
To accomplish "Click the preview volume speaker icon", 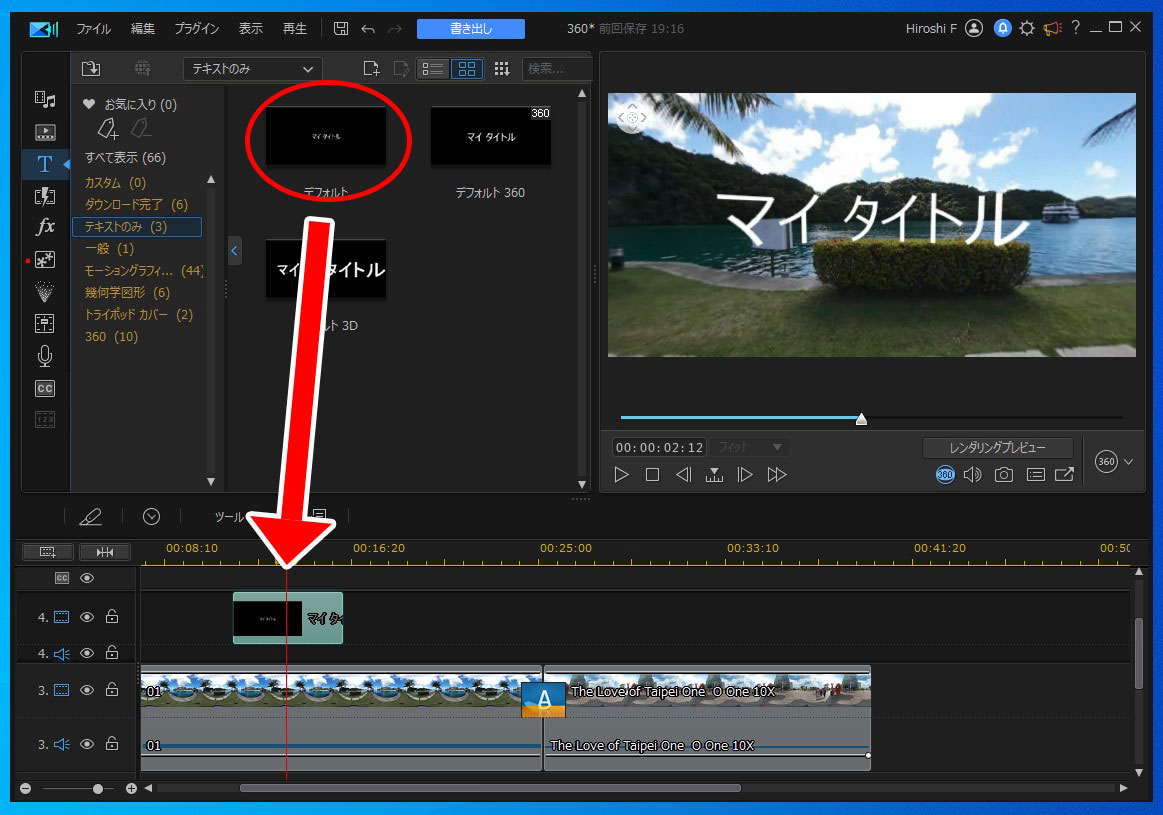I will (972, 475).
